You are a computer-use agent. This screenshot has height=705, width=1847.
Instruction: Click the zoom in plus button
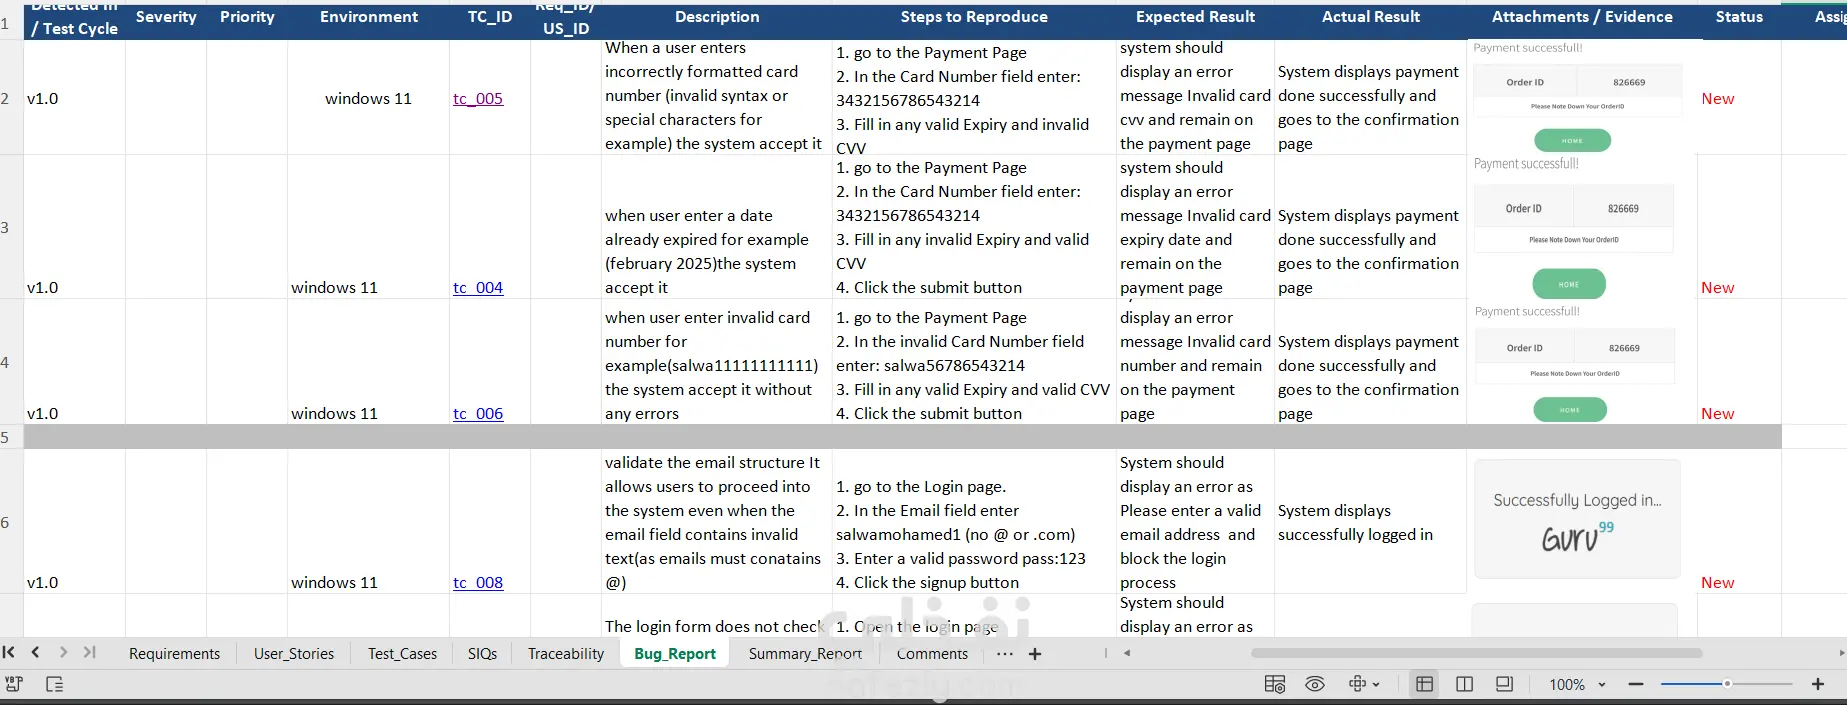(1818, 684)
